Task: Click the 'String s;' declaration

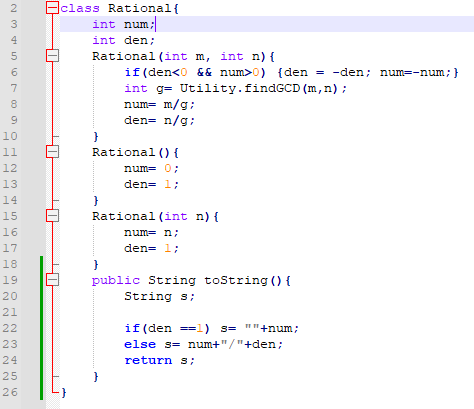Action: point(159,296)
